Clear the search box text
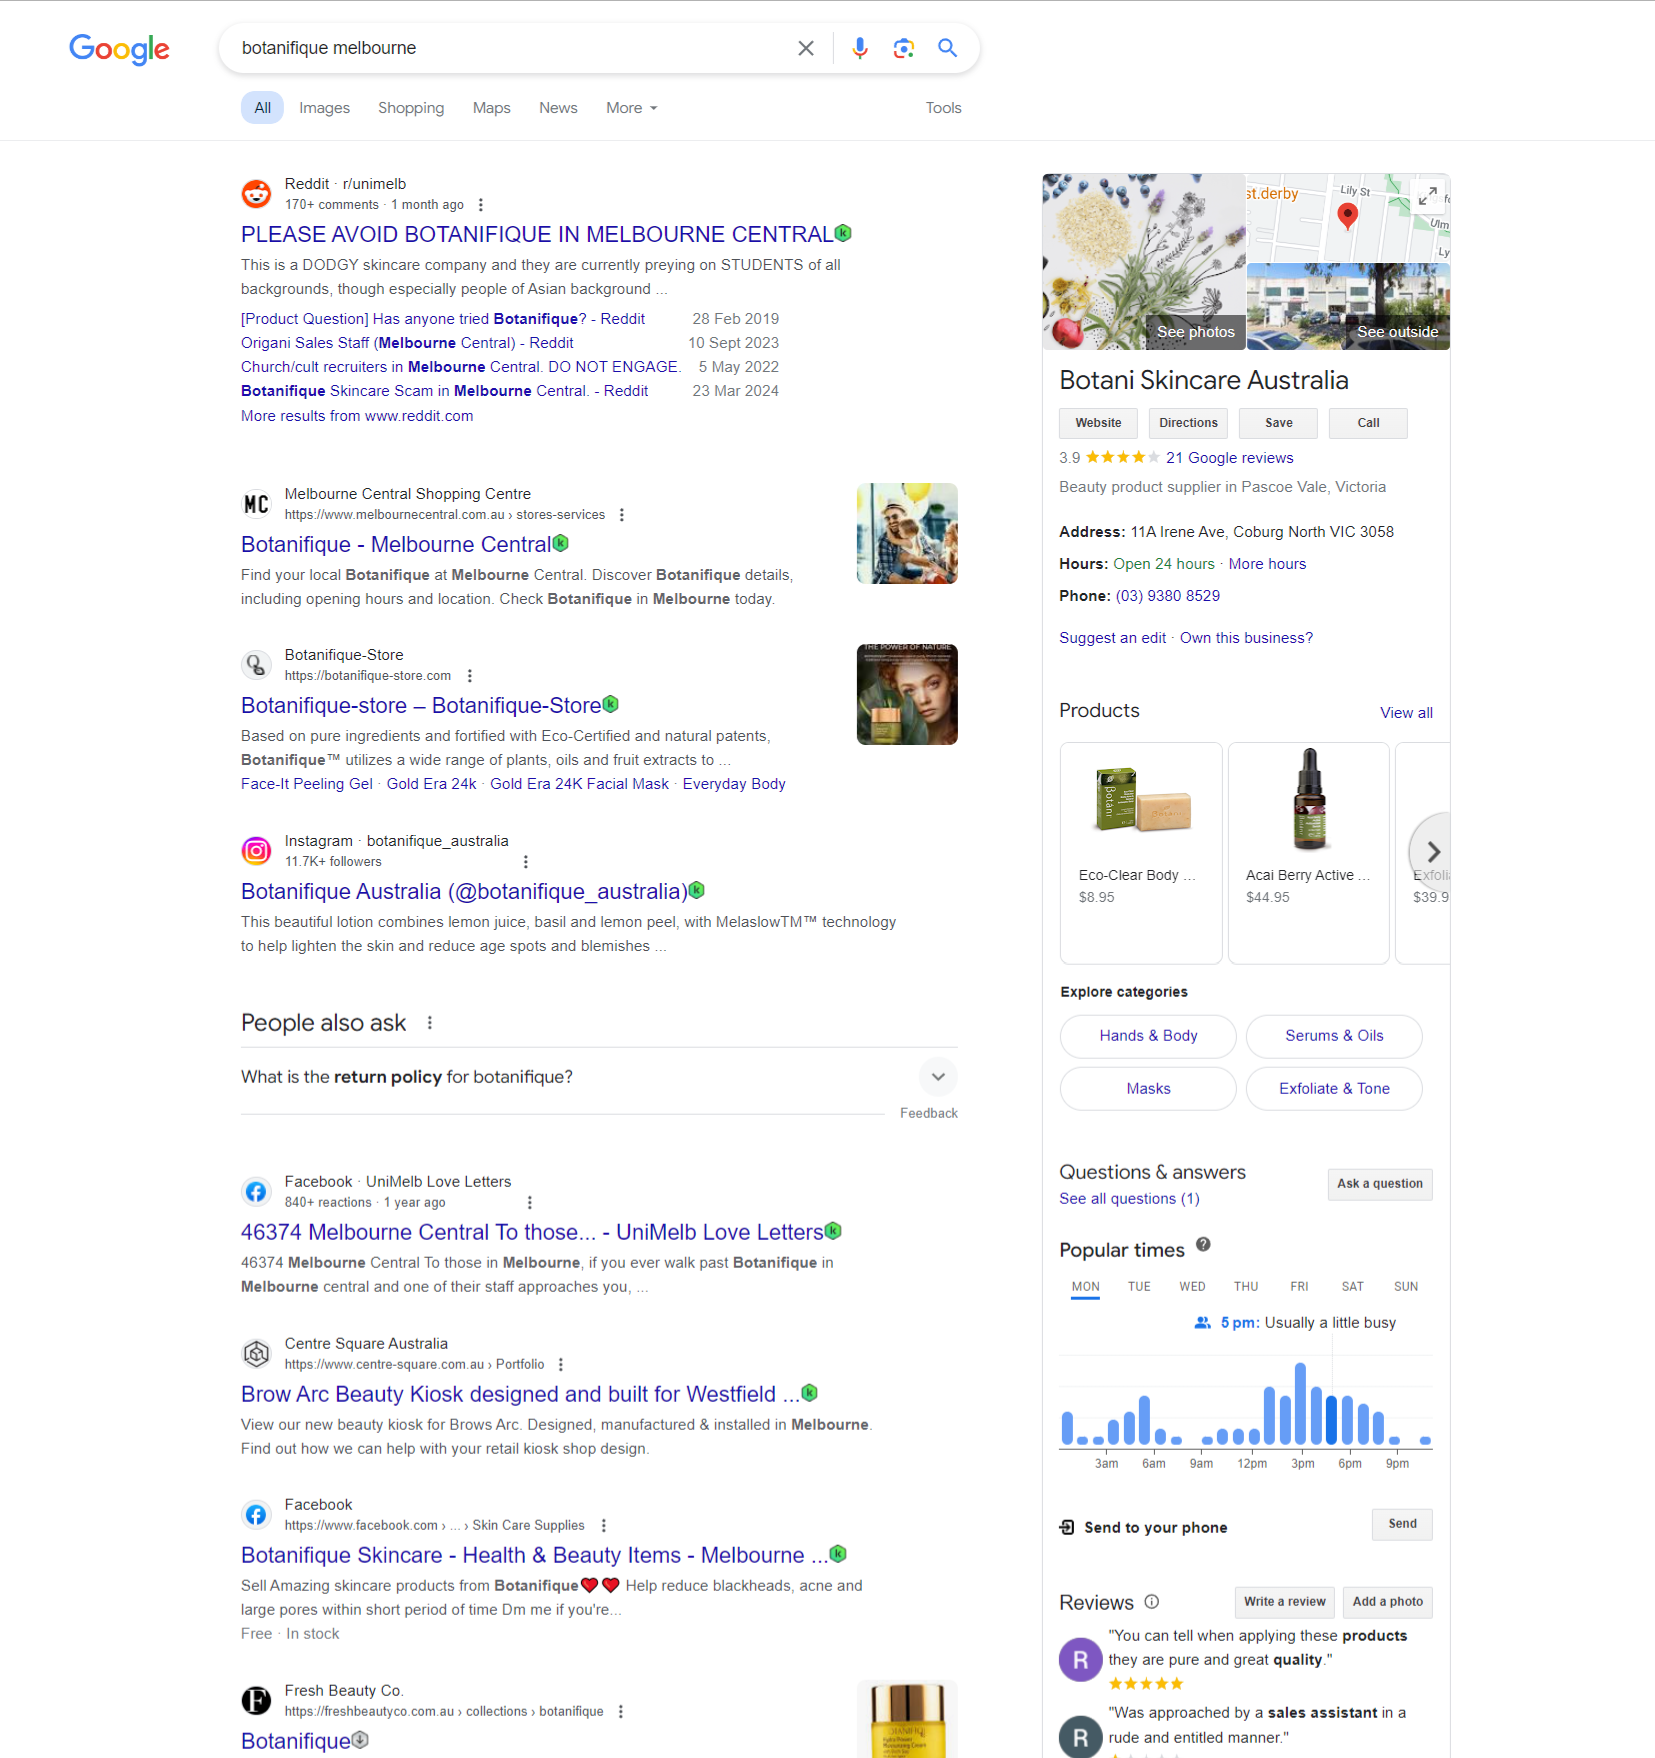The height and width of the screenshot is (1758, 1655). tap(805, 48)
